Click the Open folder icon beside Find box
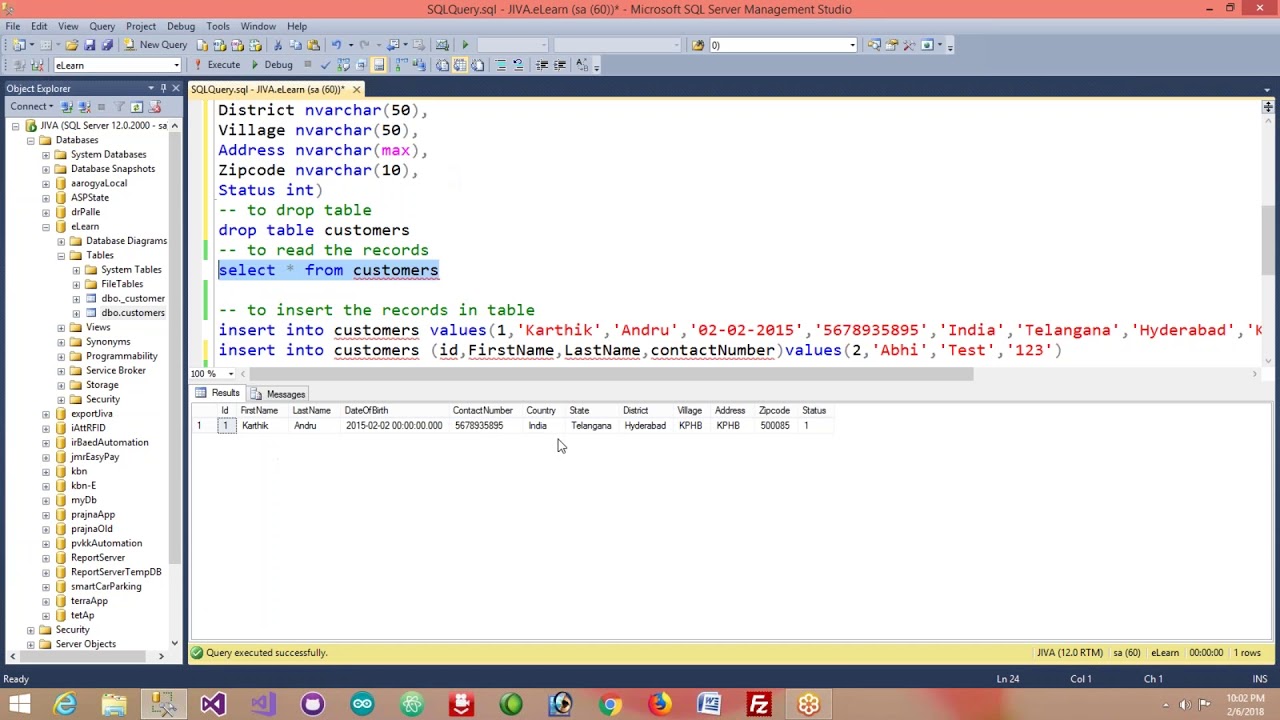This screenshot has height=720, width=1280. click(x=698, y=45)
